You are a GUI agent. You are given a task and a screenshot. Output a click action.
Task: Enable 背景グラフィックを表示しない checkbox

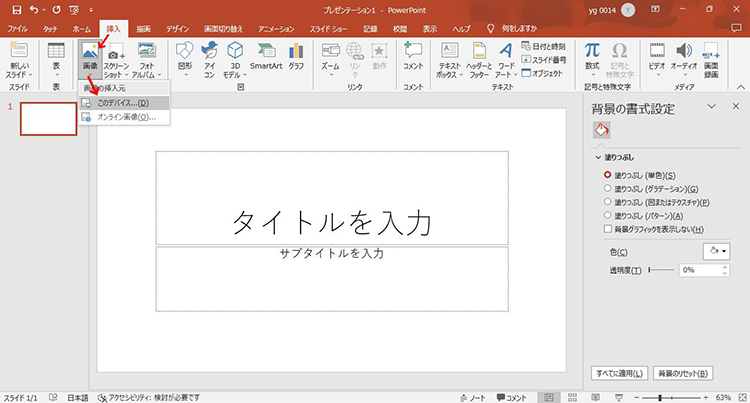pos(608,229)
